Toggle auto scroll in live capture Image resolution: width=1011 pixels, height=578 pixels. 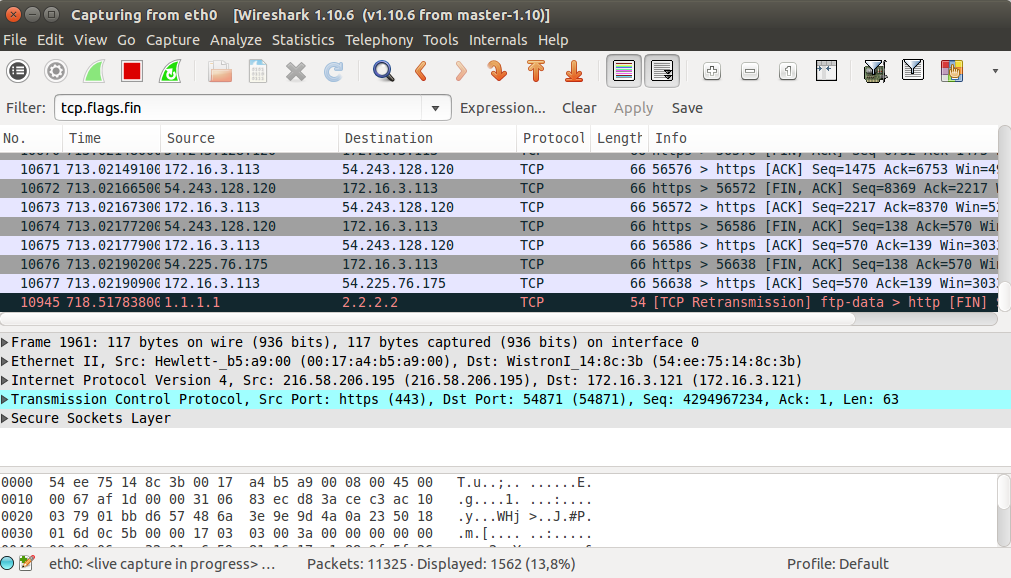coord(662,71)
